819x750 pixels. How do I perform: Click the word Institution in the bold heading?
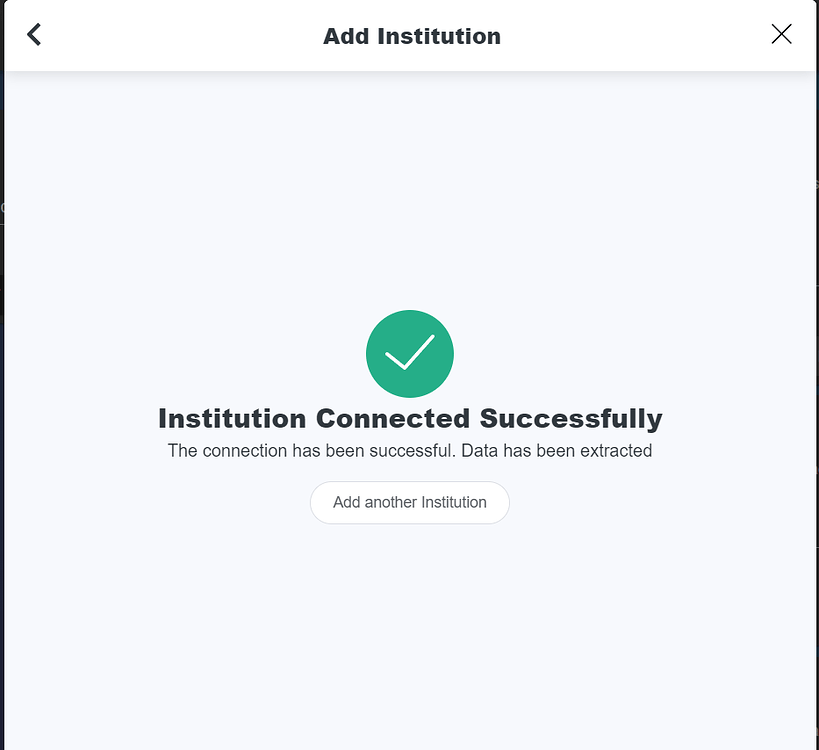tap(232, 418)
